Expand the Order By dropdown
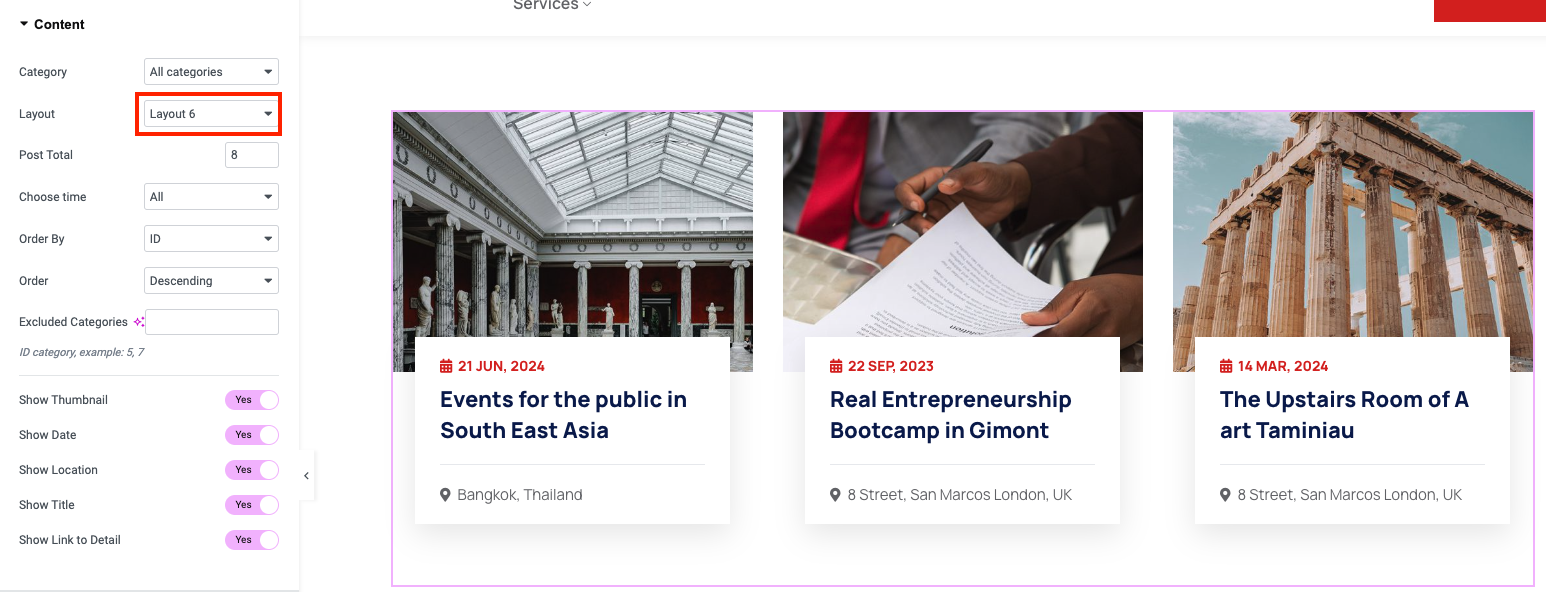This screenshot has height=592, width=1546. tap(211, 239)
